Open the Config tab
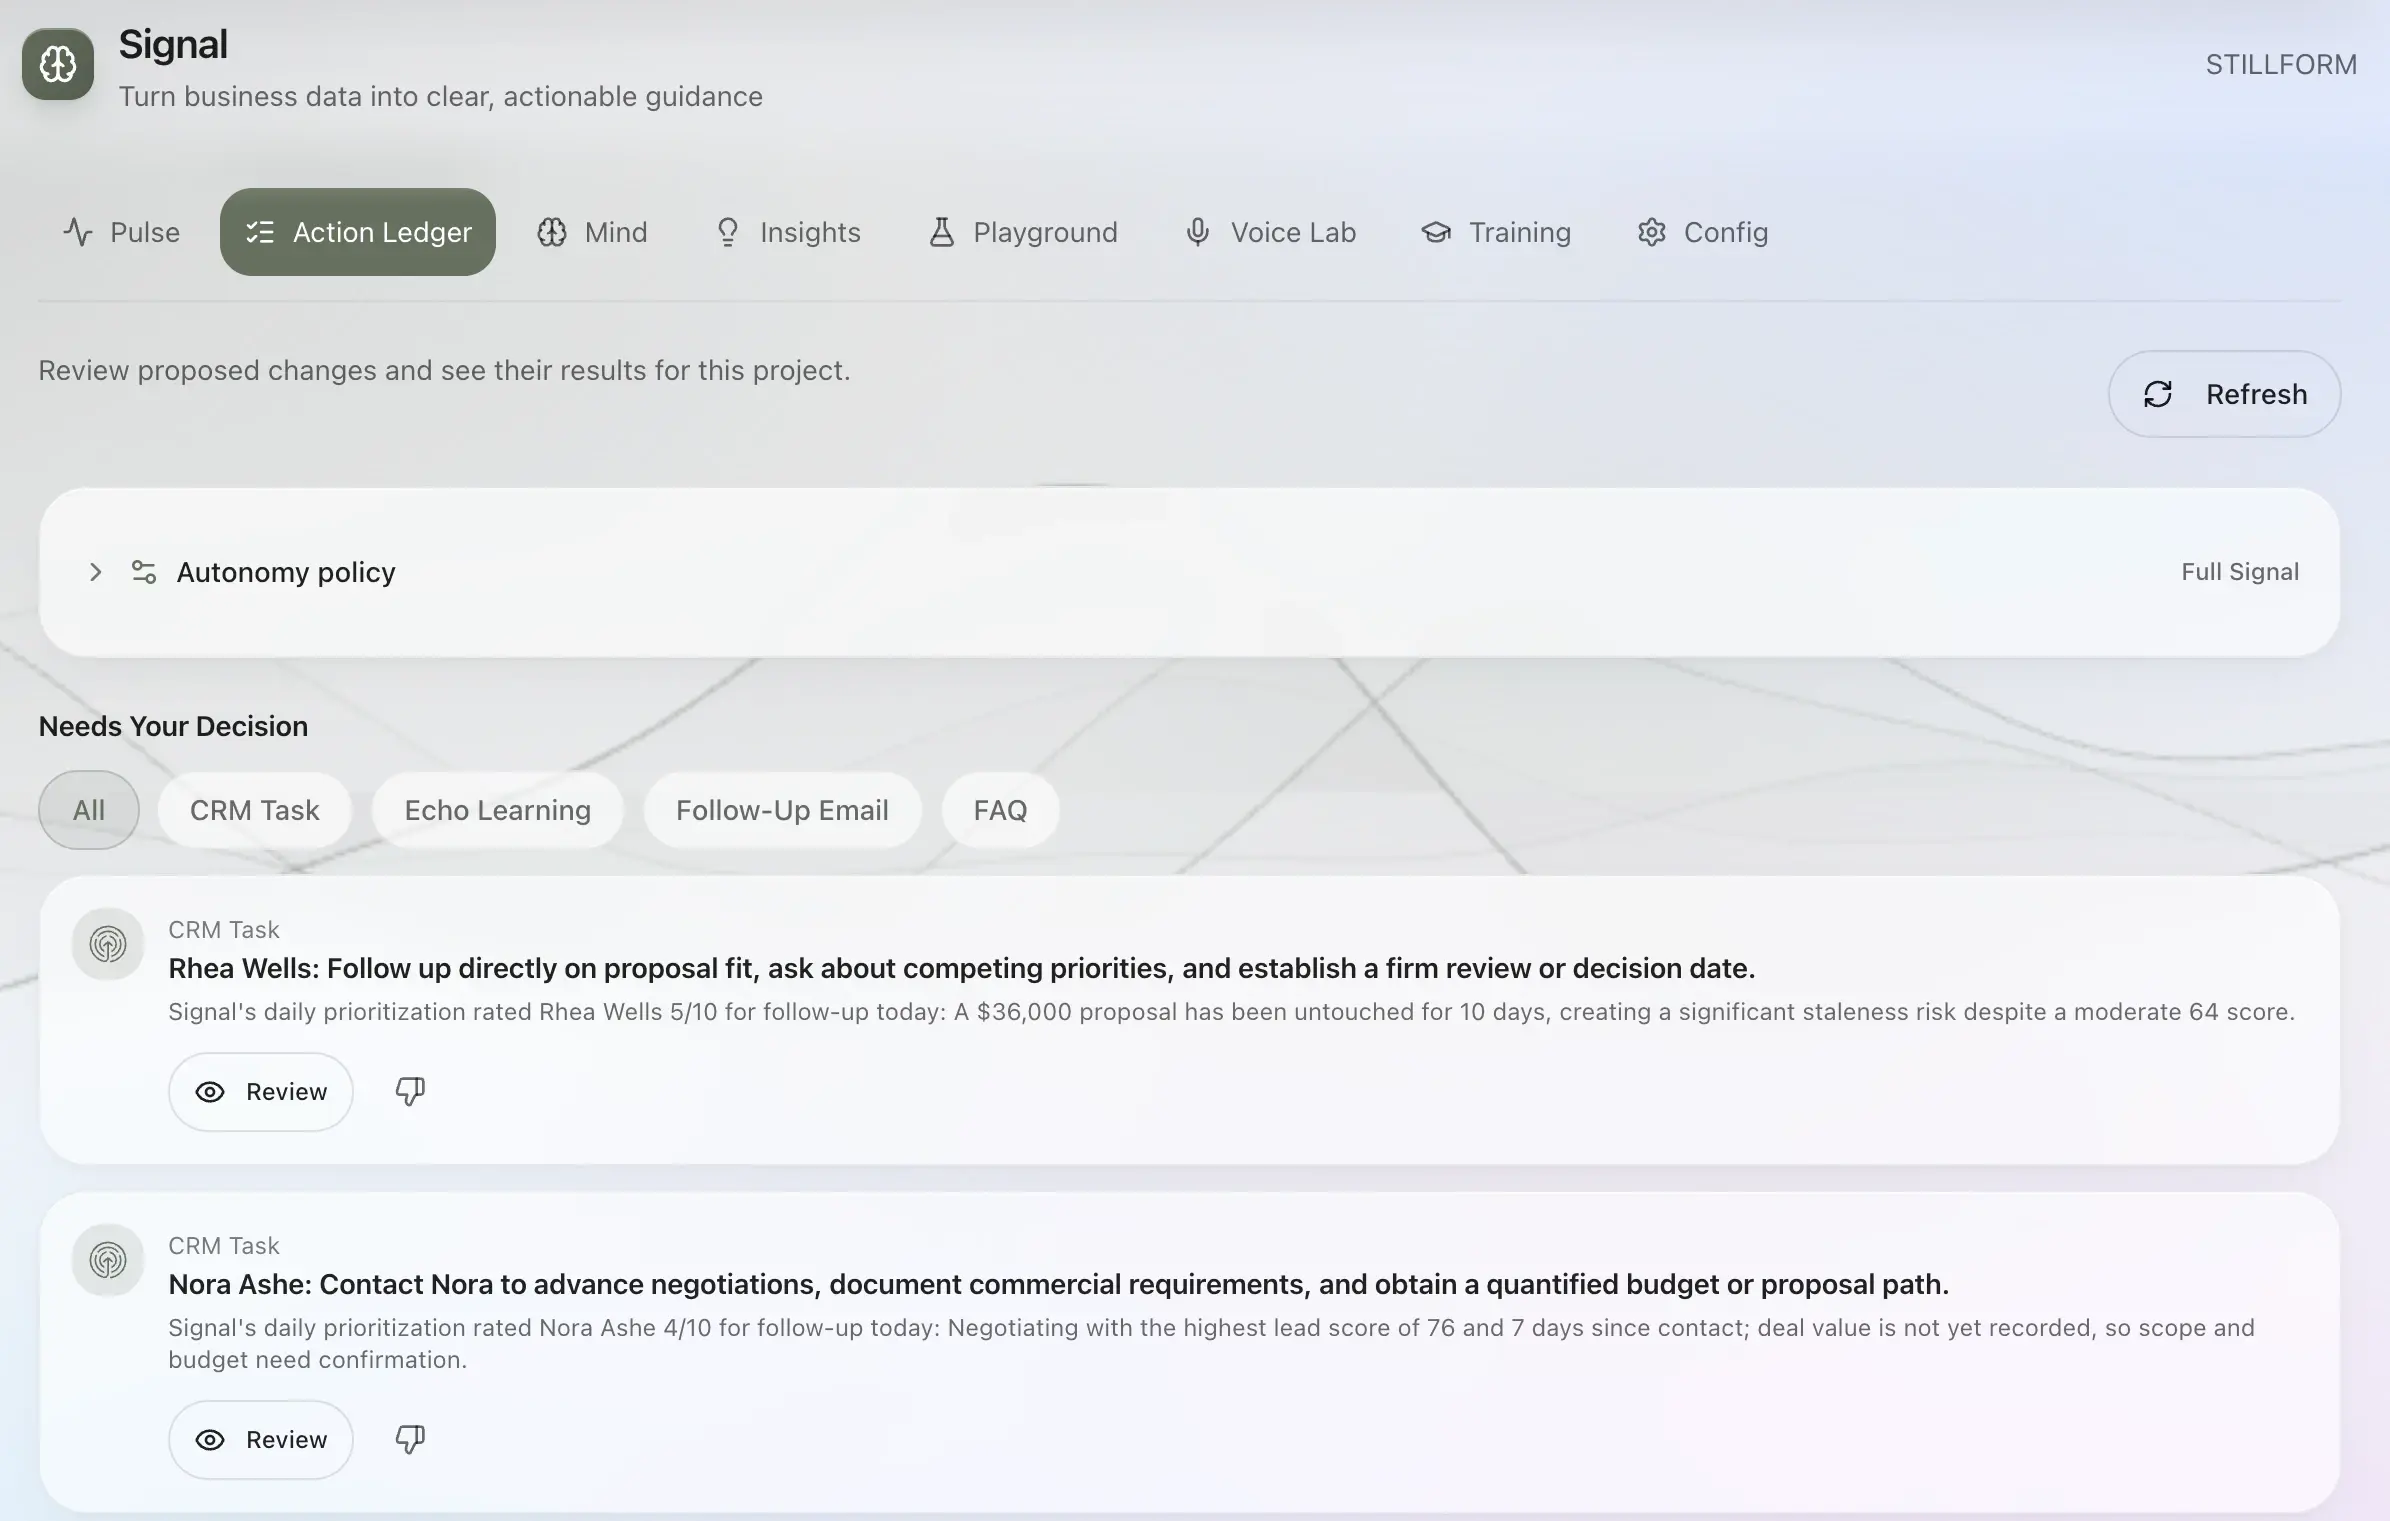This screenshot has height=1521, width=2390. pos(1703,232)
